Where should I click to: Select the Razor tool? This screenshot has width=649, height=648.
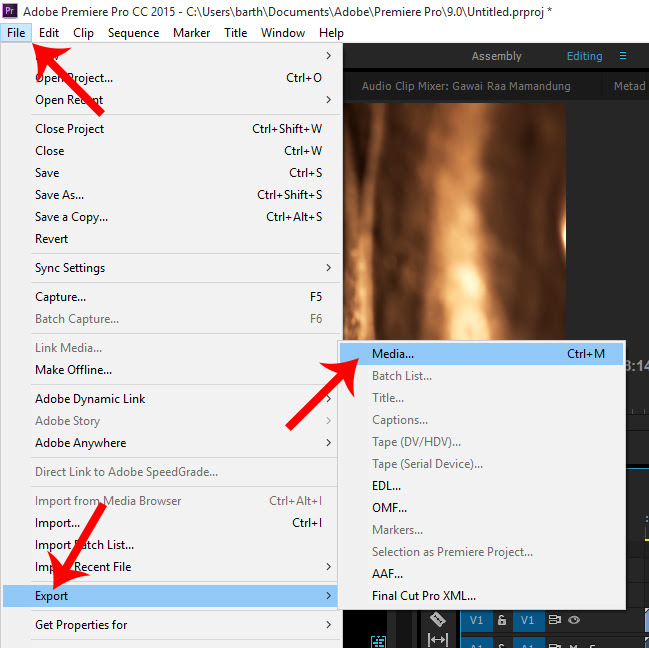tap(437, 619)
